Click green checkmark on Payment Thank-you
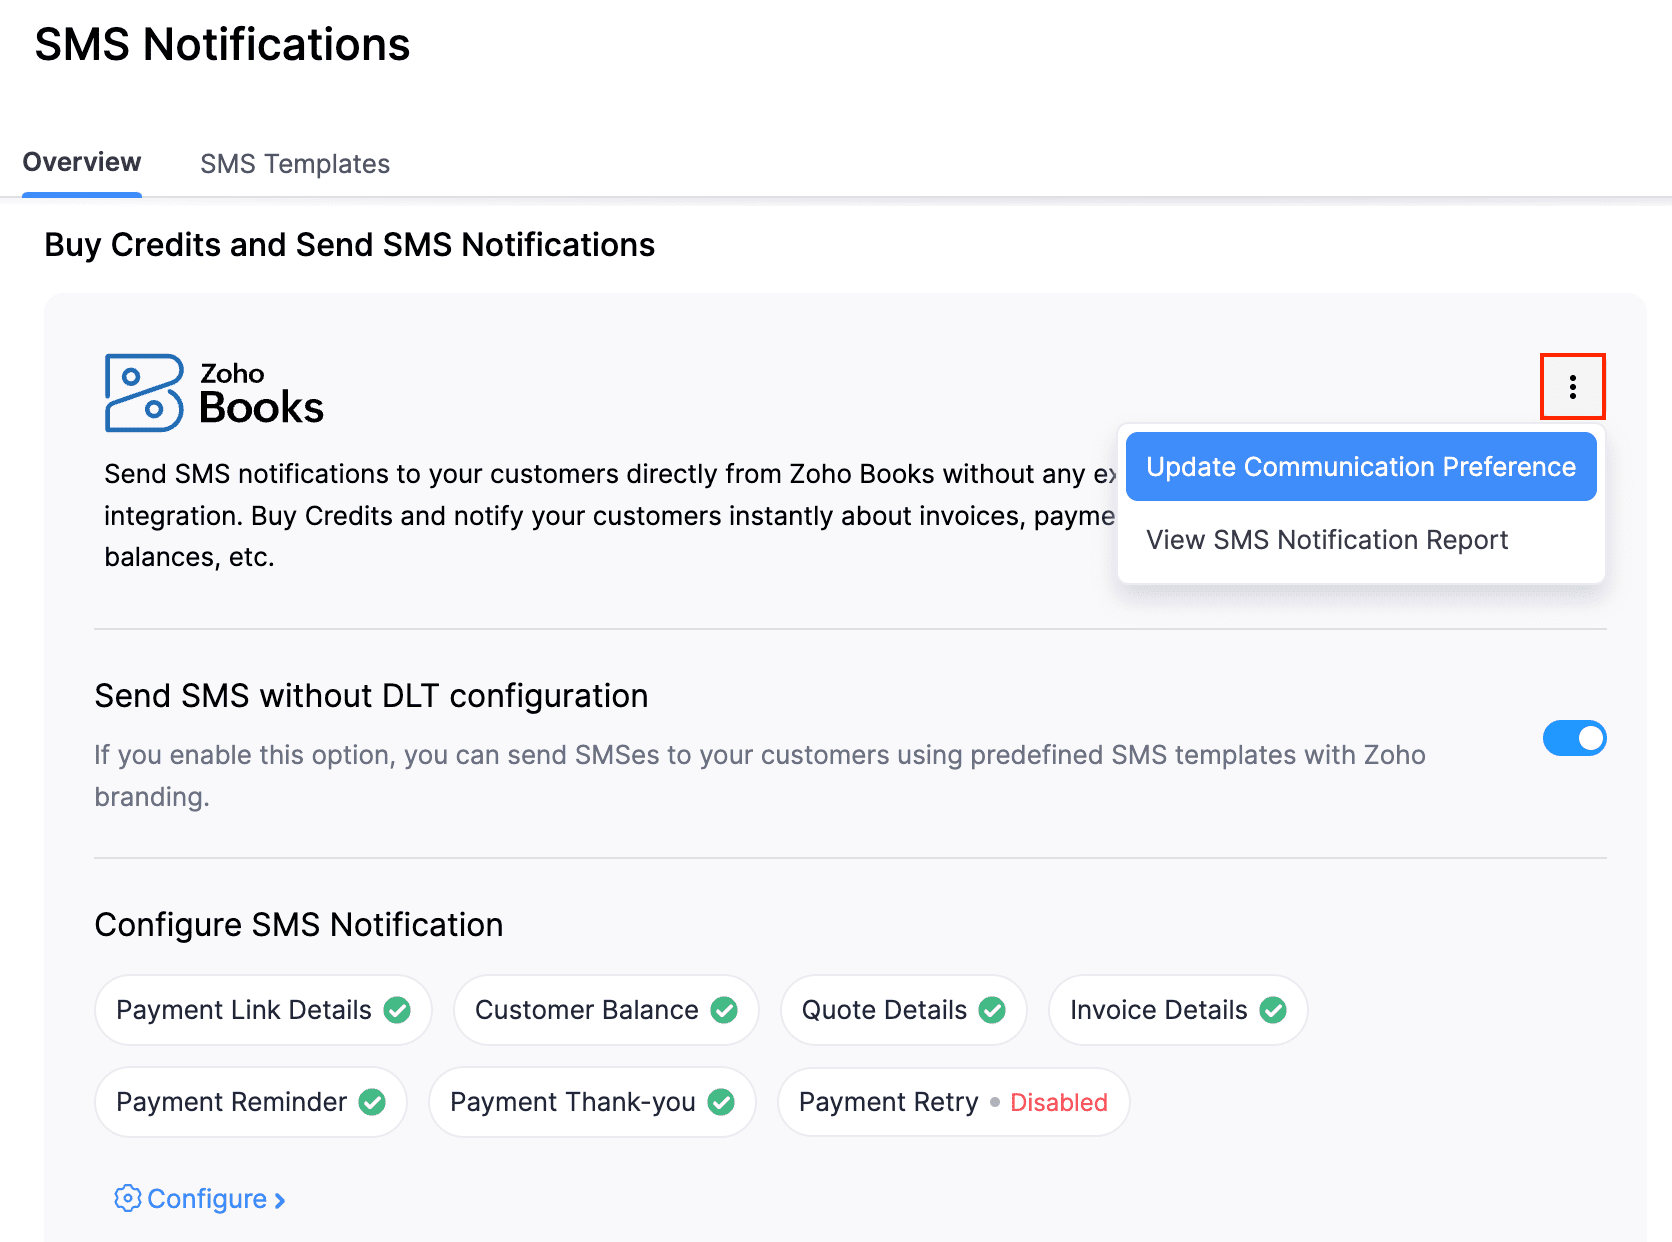 point(721,1102)
